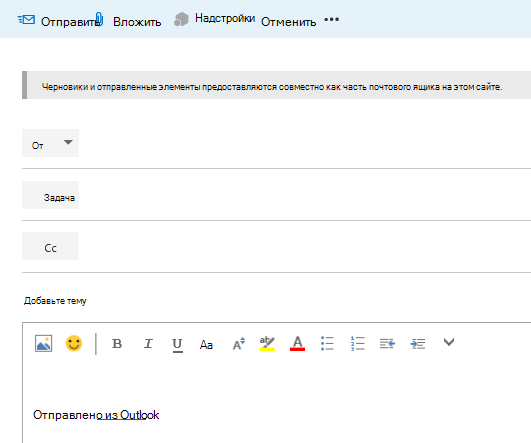The height and width of the screenshot is (443, 531).
Task: Click the Отправить send envelope icon
Action: (x=26, y=20)
